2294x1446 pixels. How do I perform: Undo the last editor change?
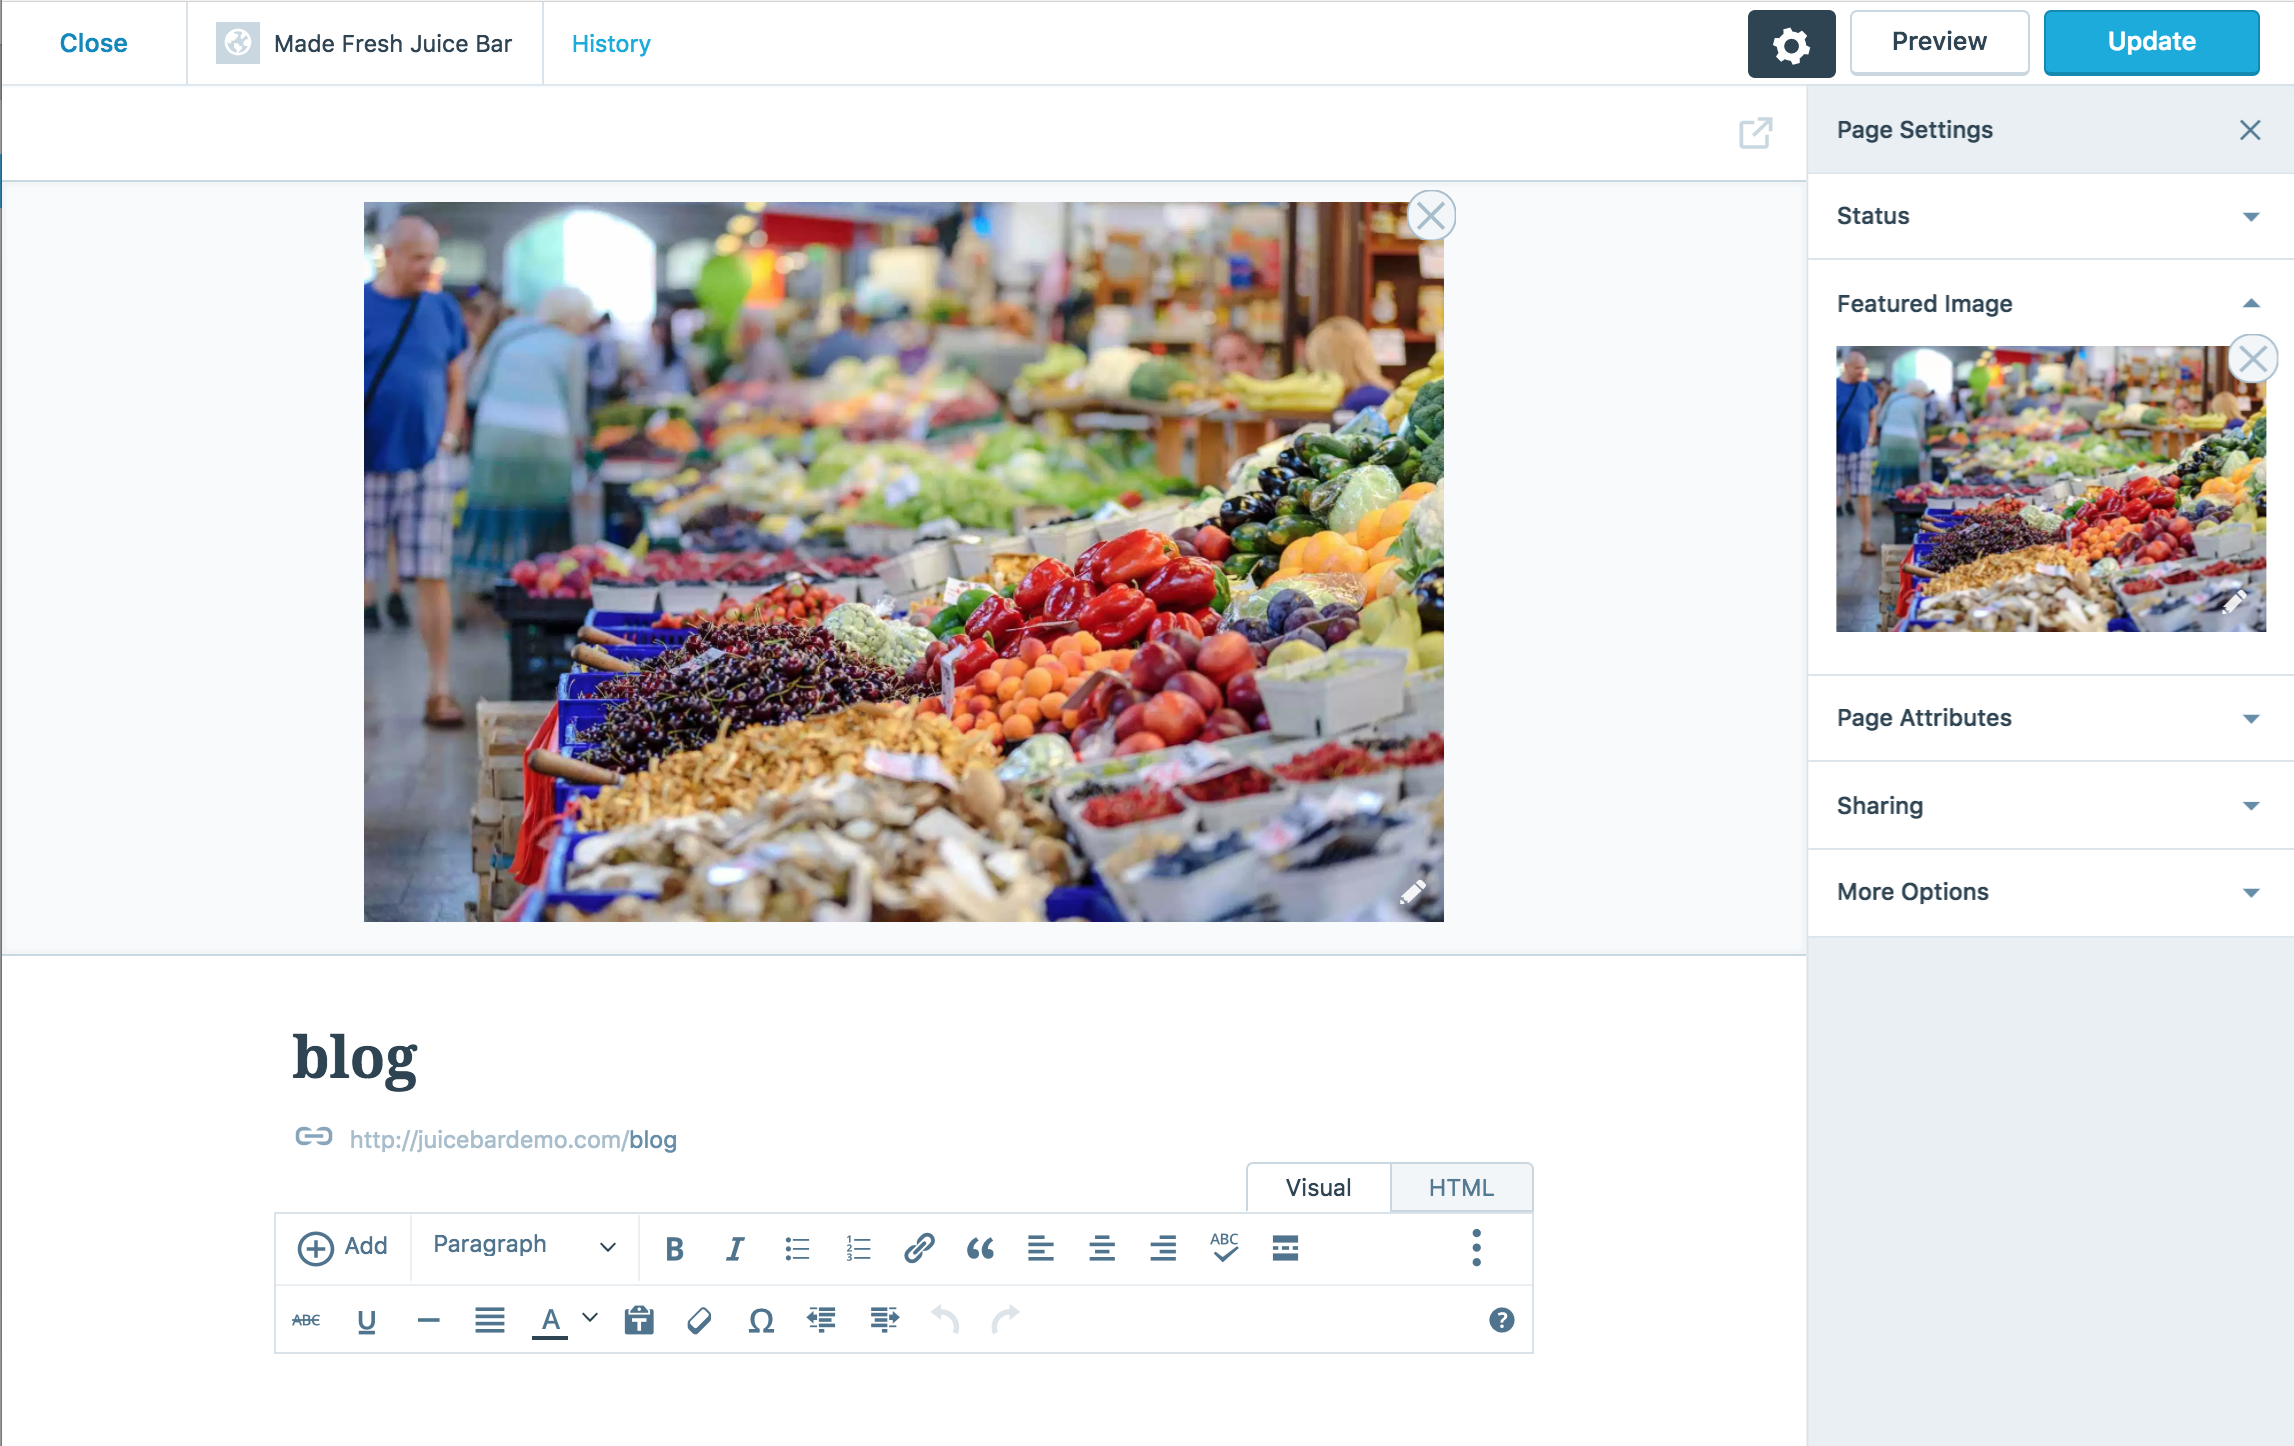(945, 1319)
